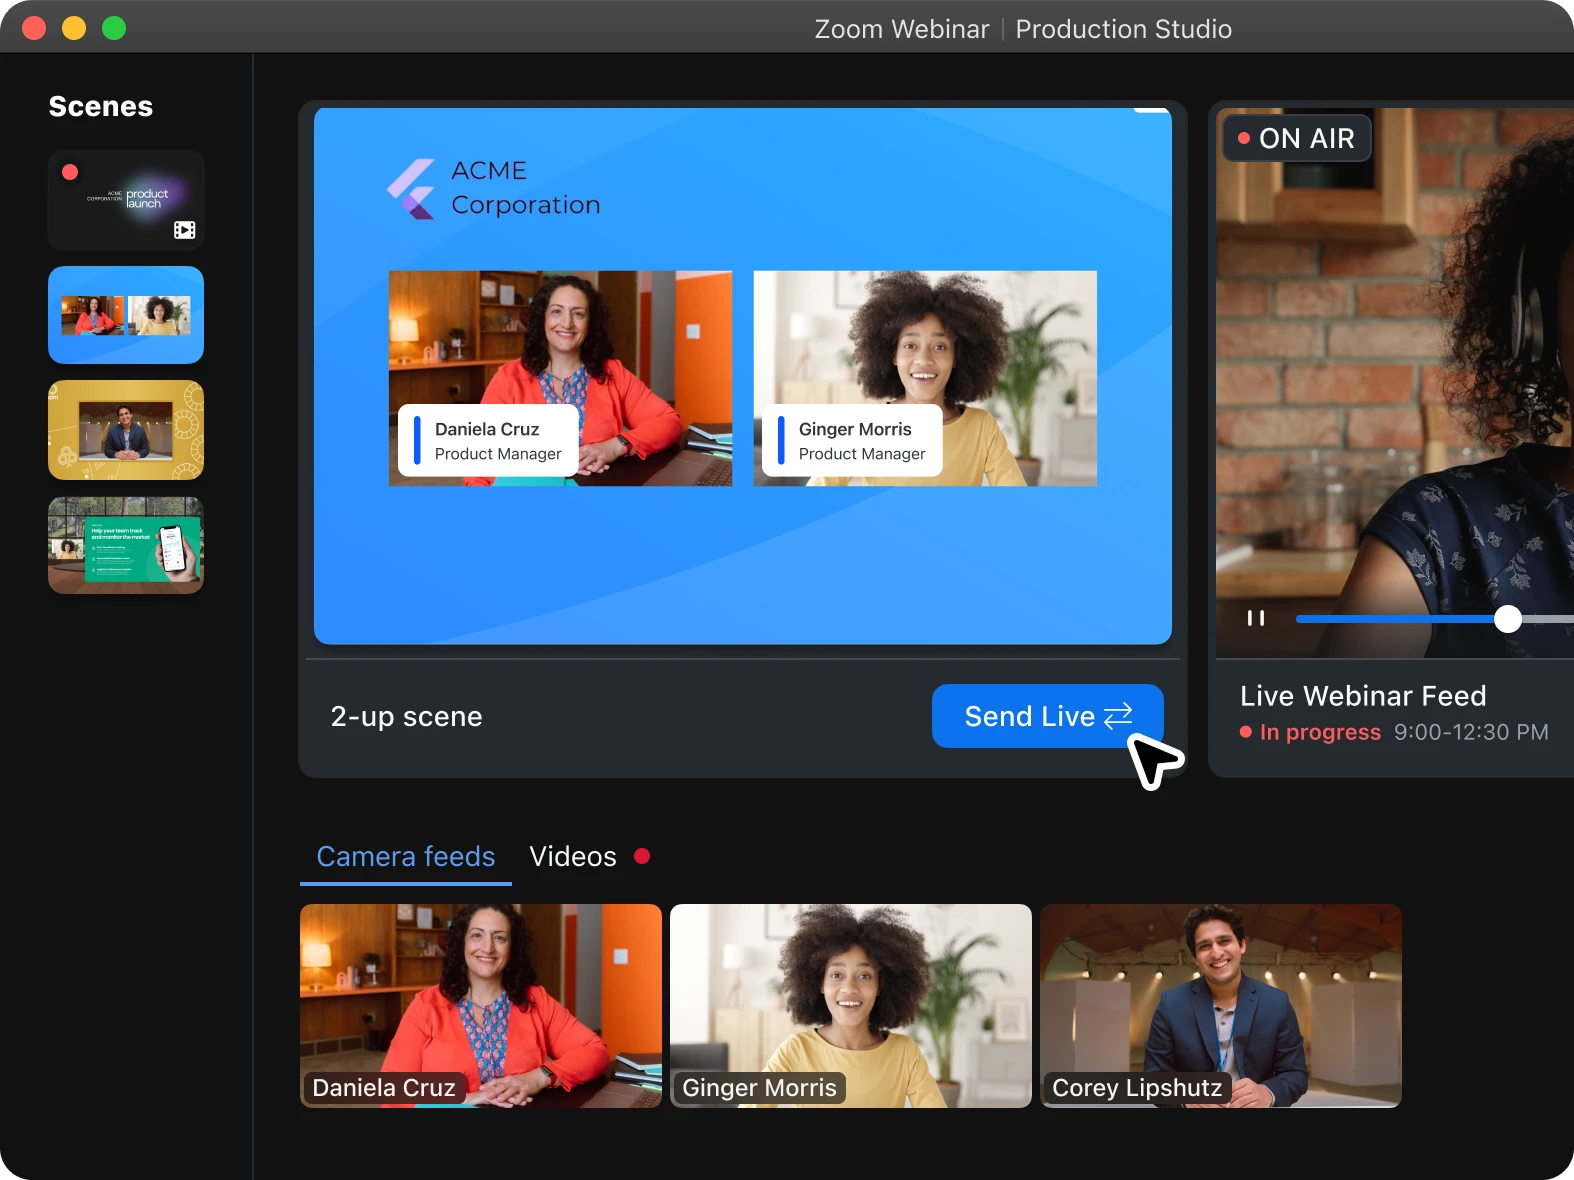Pause the live webinar feed
This screenshot has height=1180, width=1574.
1256,618
